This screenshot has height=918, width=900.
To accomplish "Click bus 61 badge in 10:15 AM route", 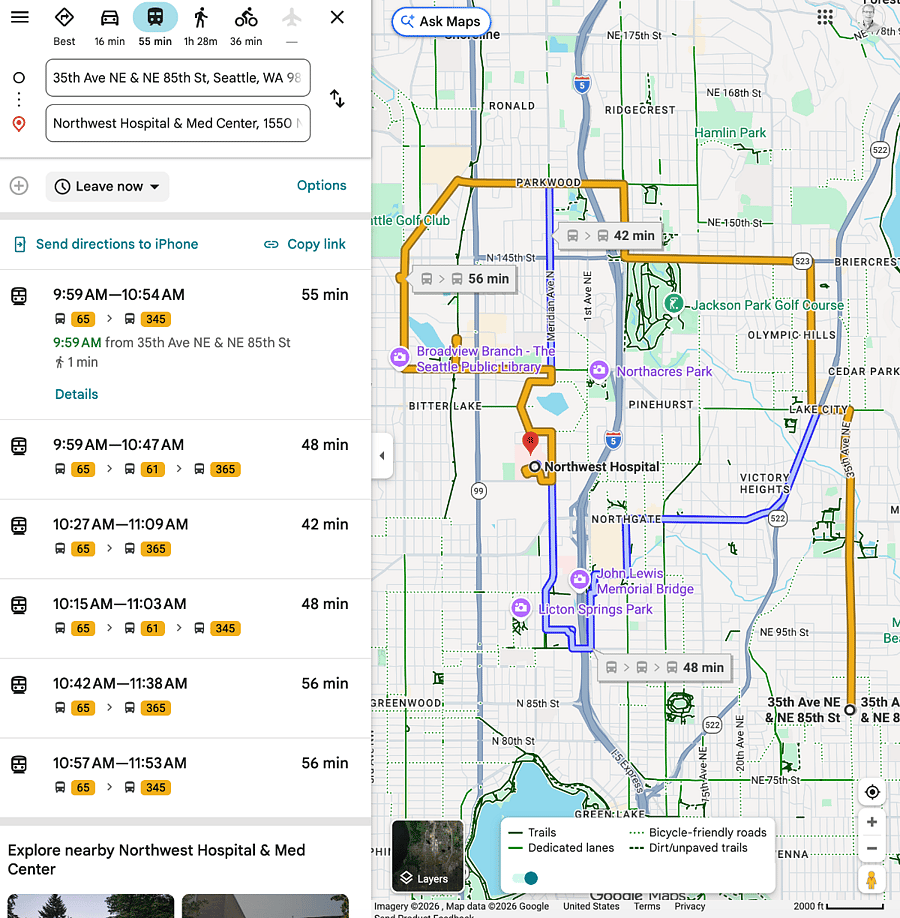I will click(152, 628).
